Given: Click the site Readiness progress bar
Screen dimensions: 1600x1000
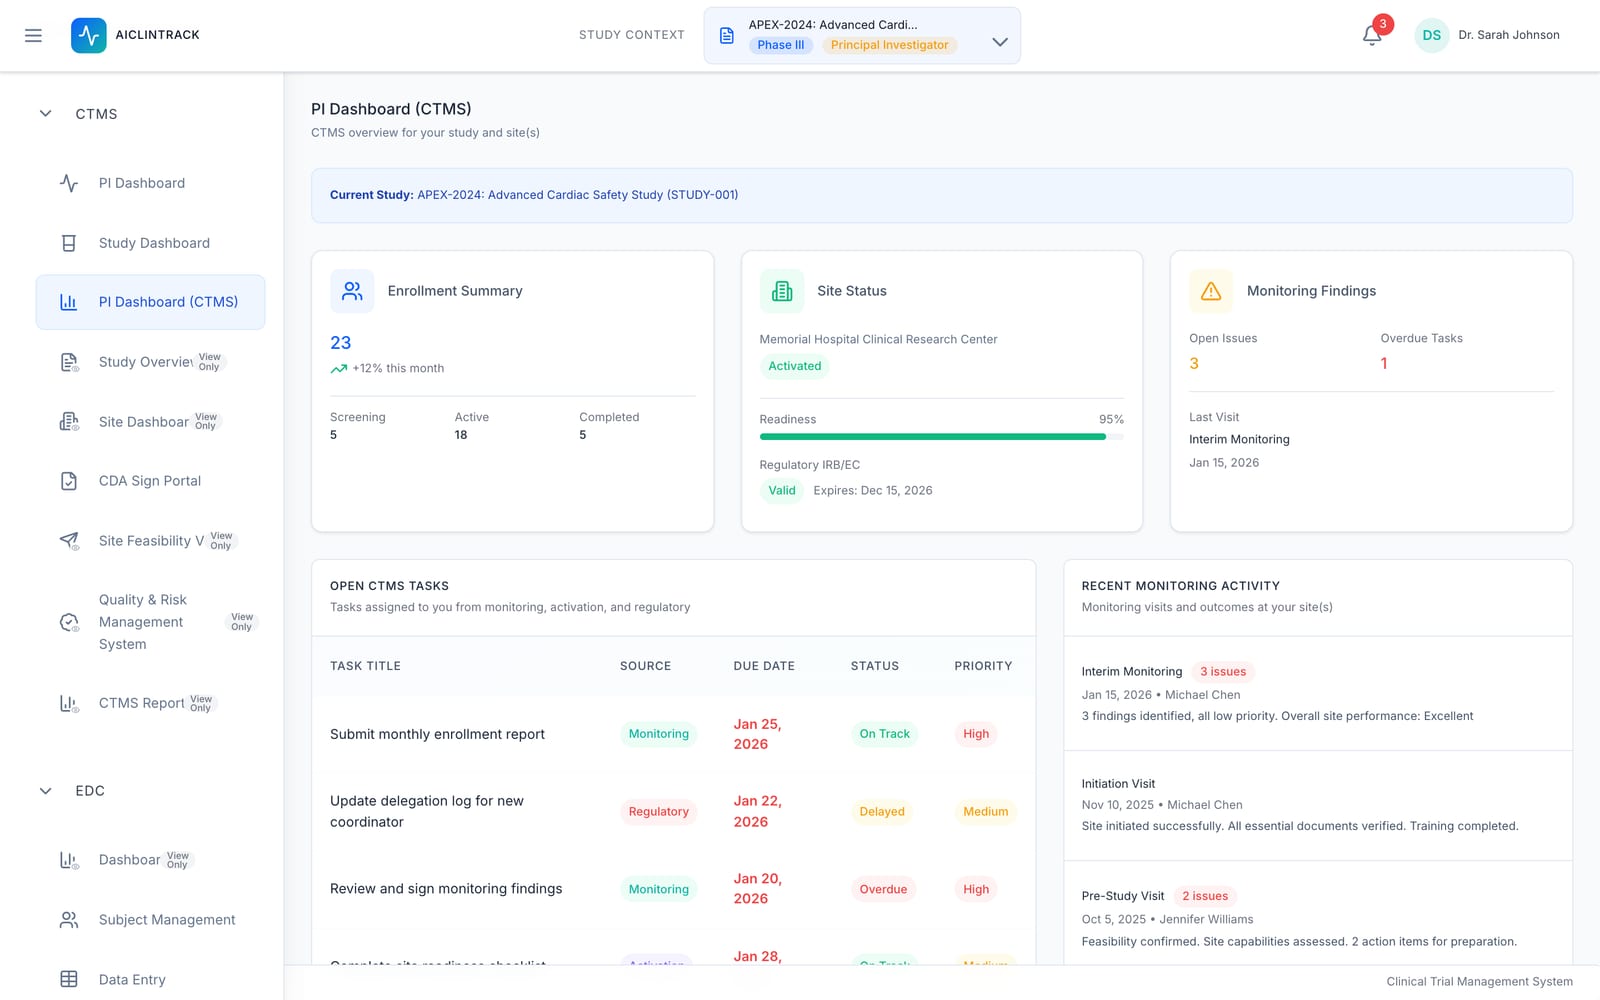Looking at the screenshot, I should click(x=941, y=437).
